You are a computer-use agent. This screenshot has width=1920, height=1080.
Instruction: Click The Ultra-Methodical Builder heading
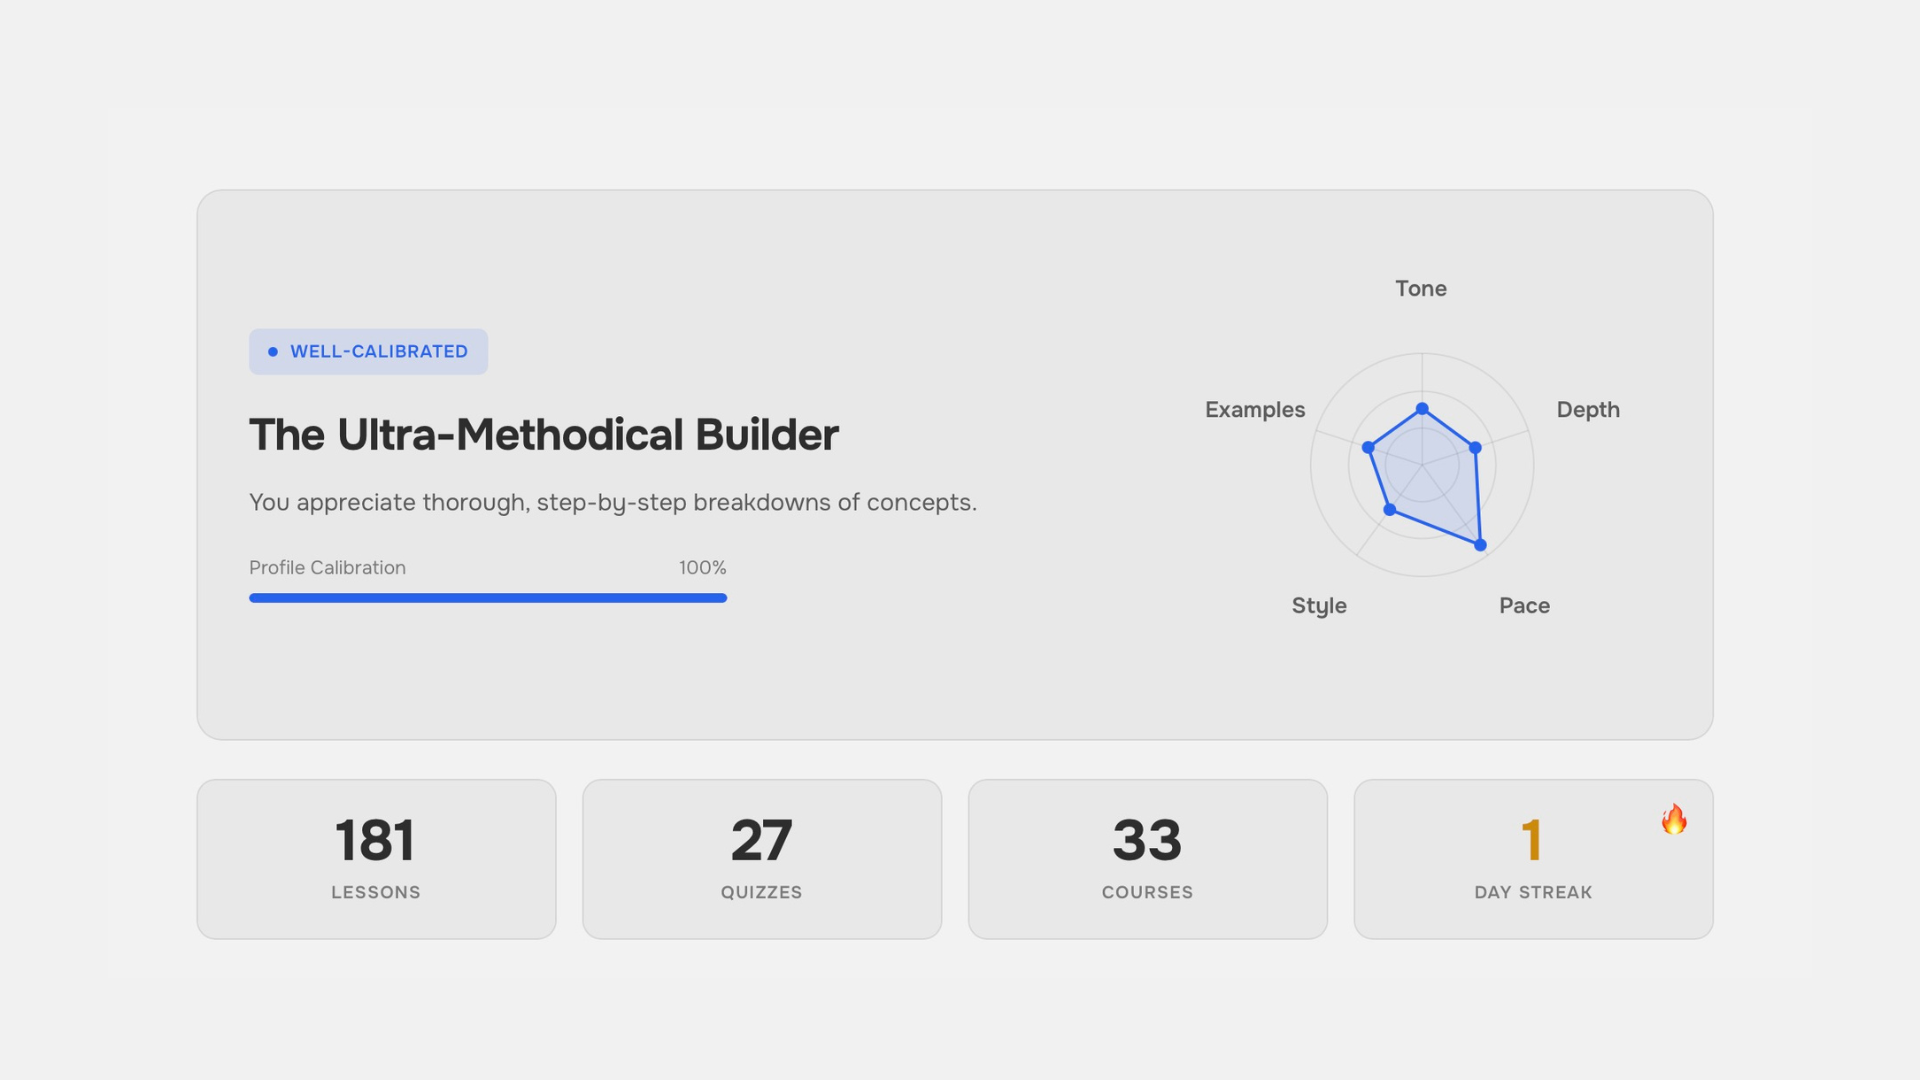(x=544, y=435)
